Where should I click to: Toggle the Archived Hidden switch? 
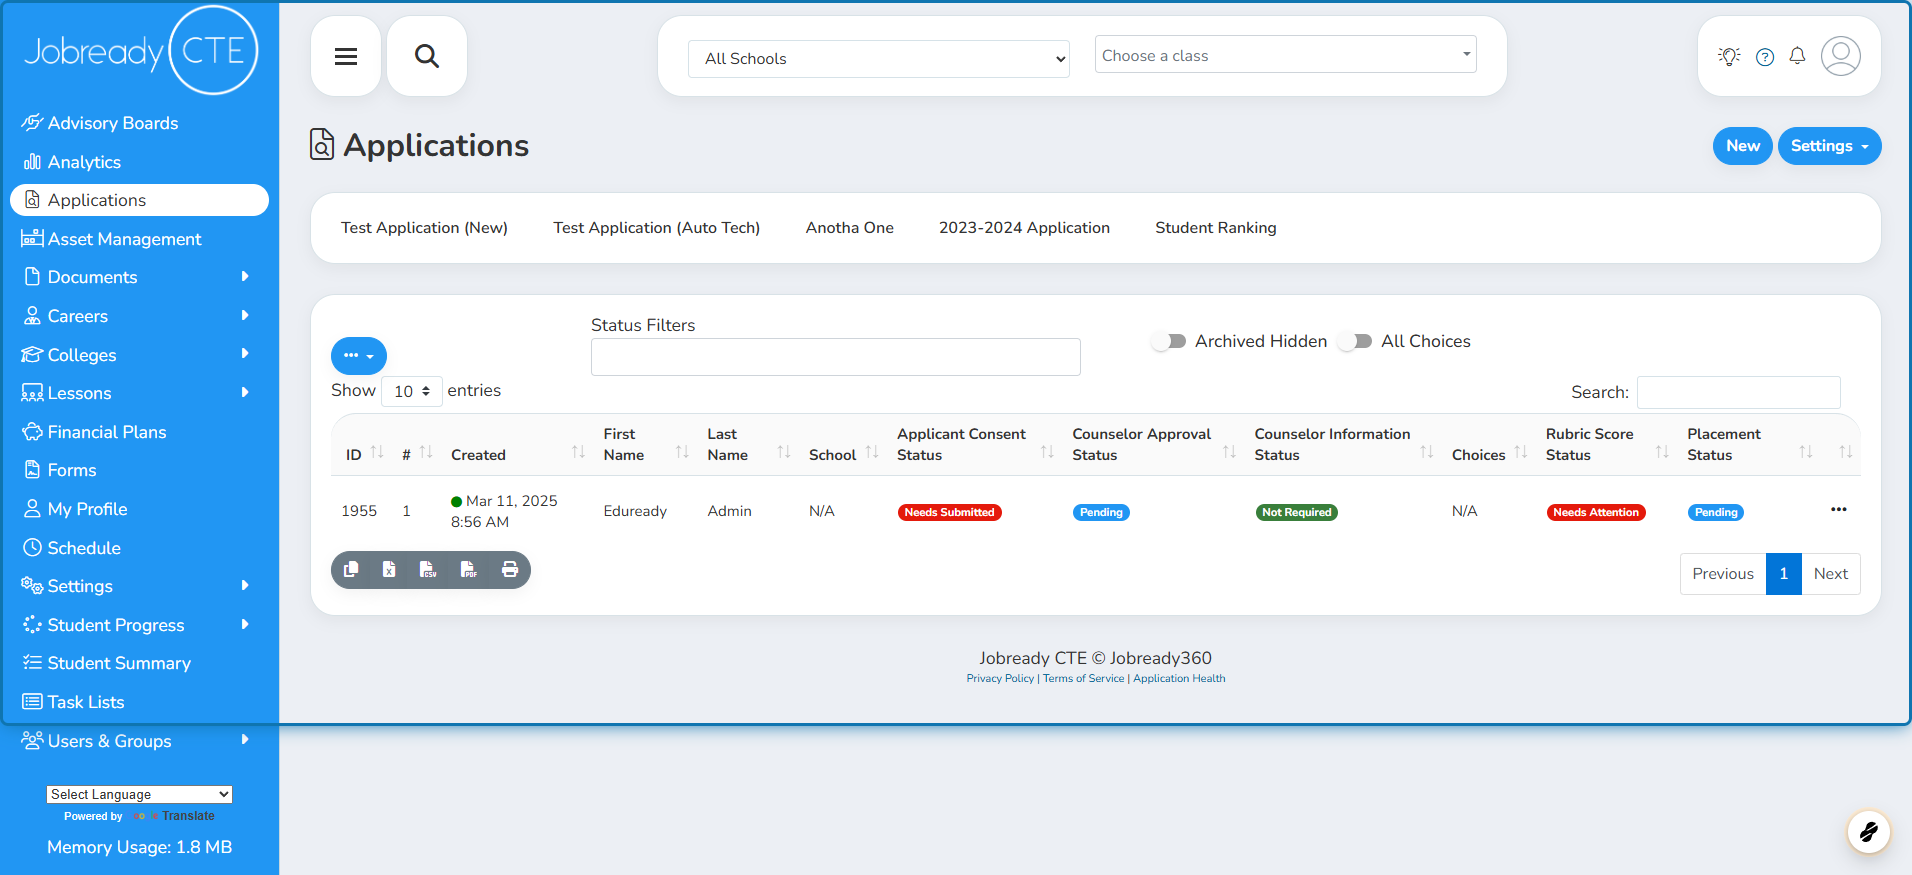pos(1168,341)
